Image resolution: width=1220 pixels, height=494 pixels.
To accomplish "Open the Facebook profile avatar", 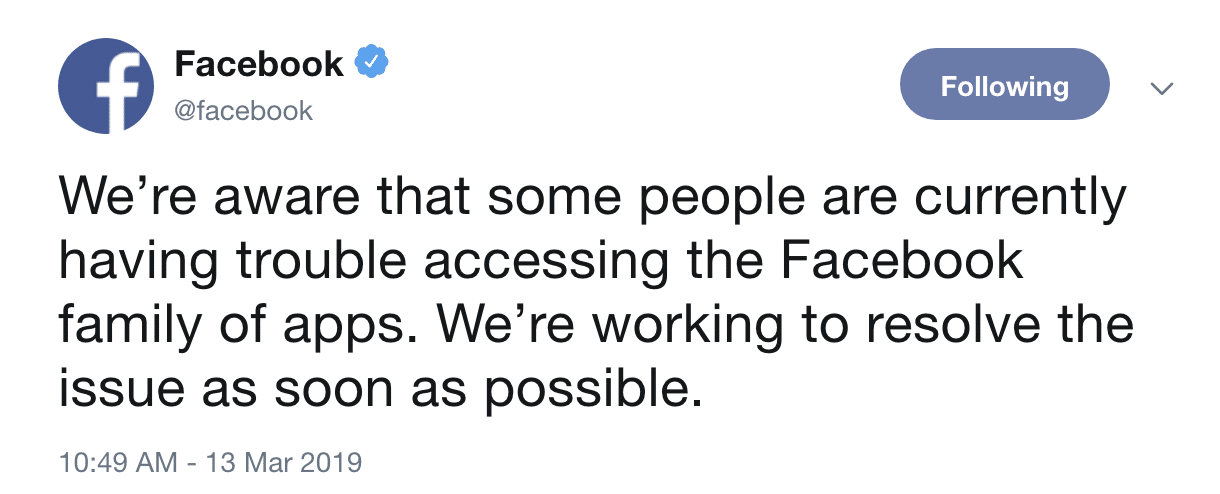I will tap(107, 88).
